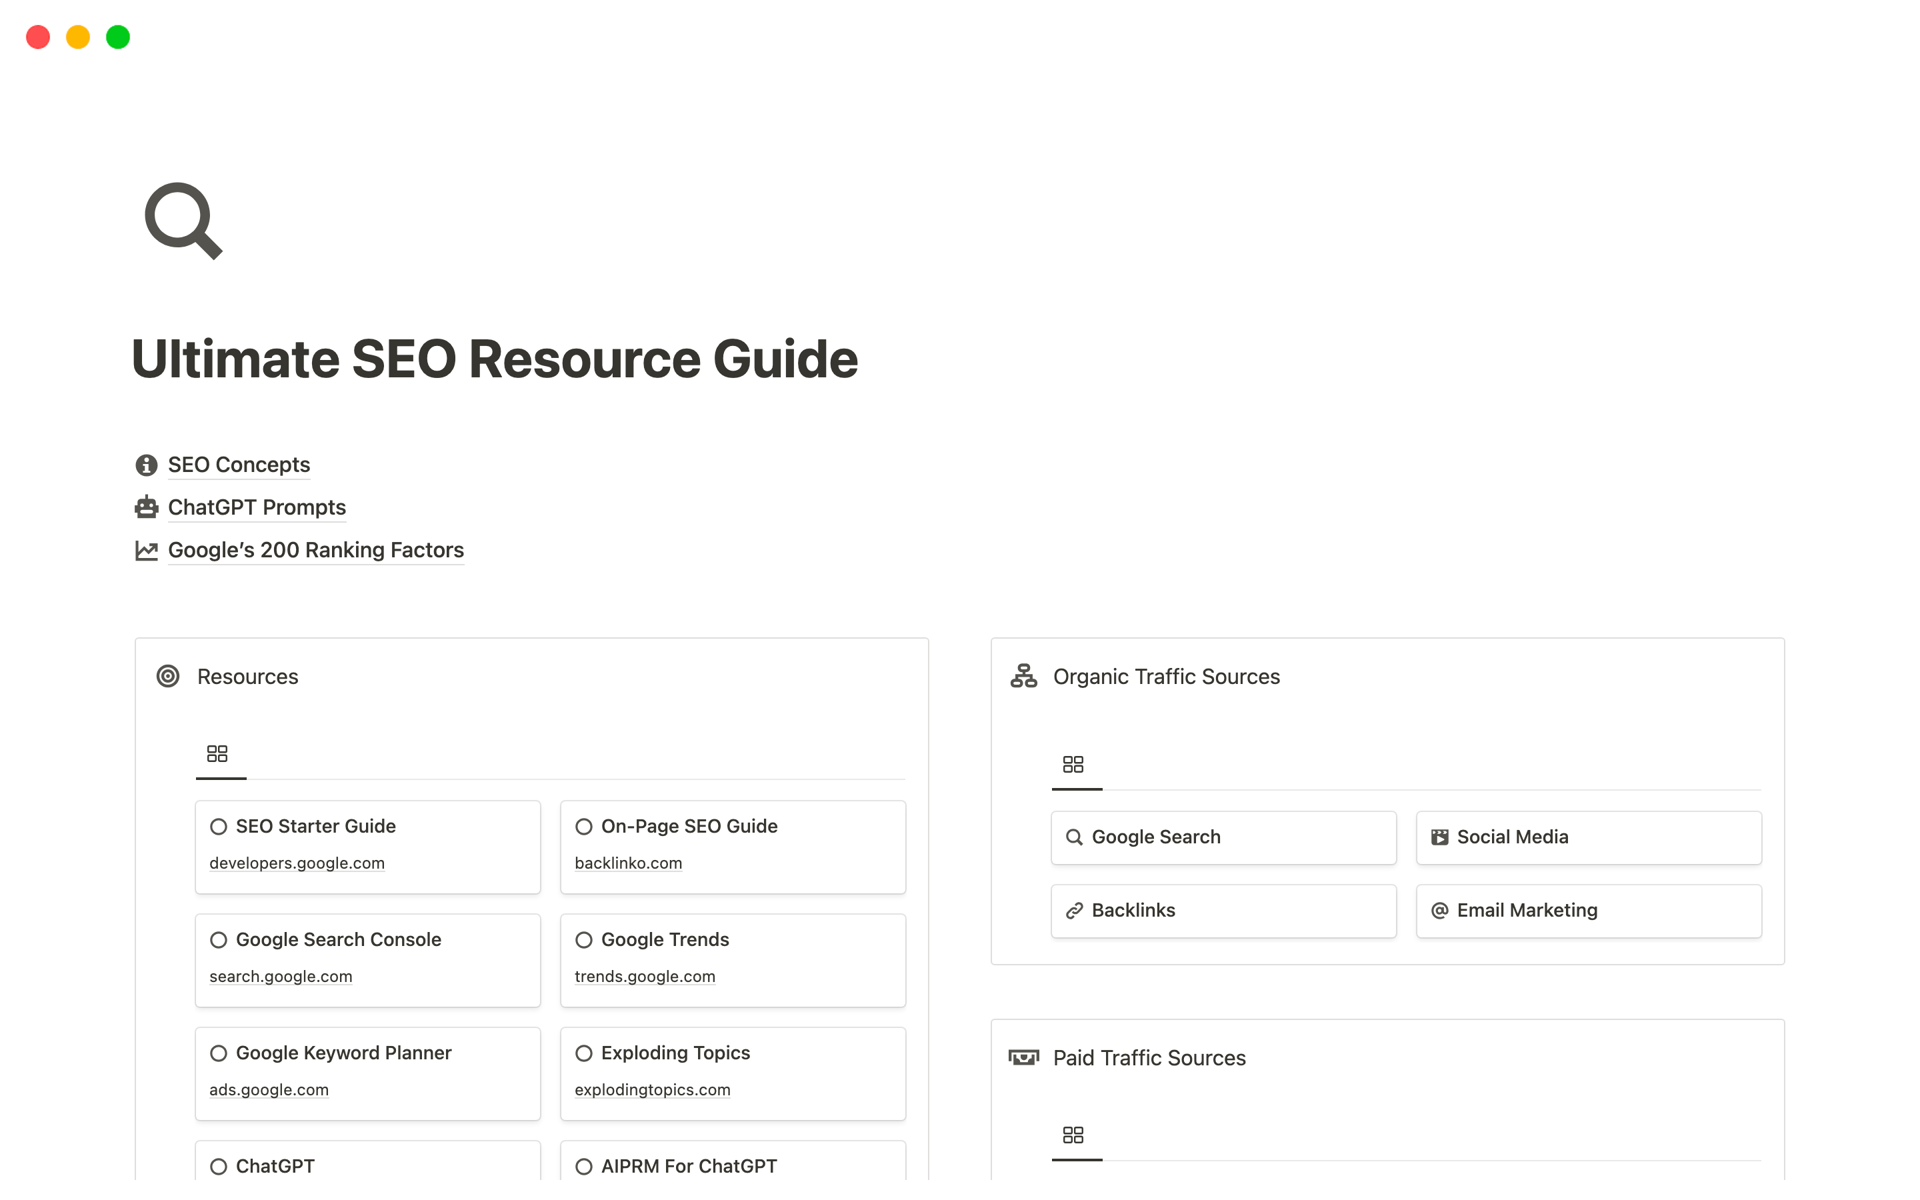The image size is (1920, 1200).
Task: Click the page title Ultimate SEO Resource Guide
Action: [494, 359]
